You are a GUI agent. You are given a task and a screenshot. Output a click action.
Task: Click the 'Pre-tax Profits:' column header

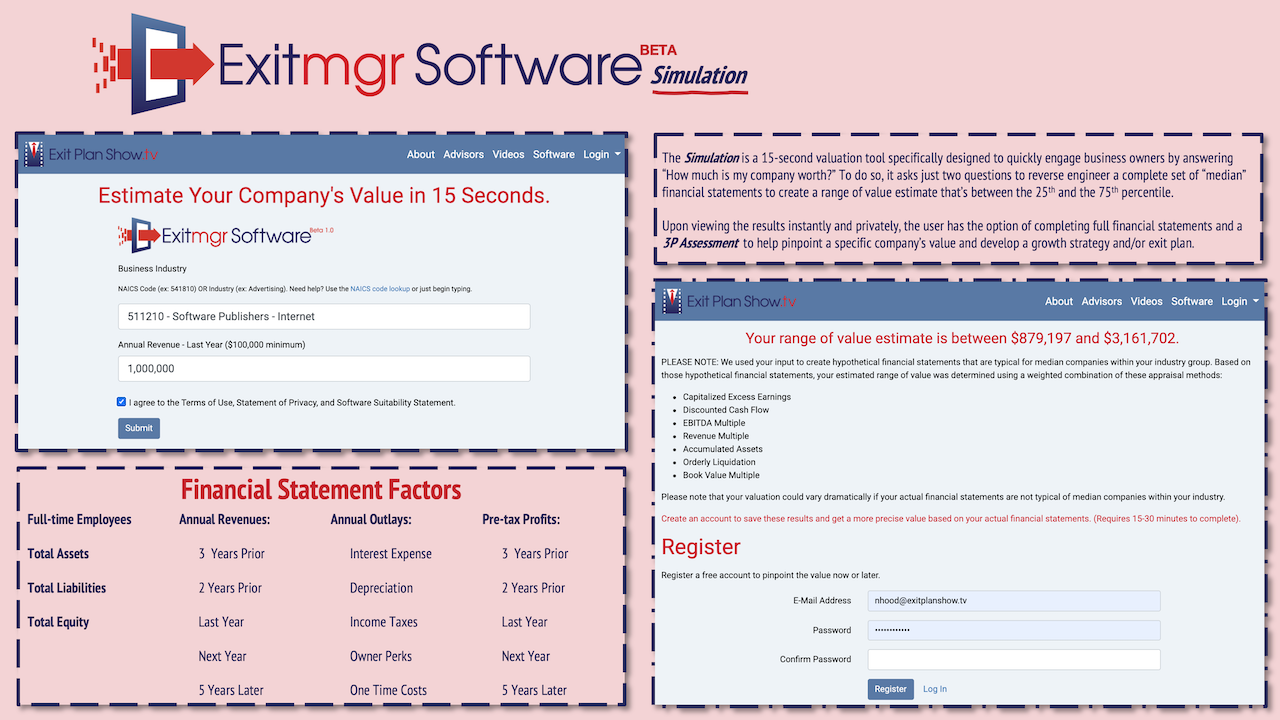tap(521, 520)
